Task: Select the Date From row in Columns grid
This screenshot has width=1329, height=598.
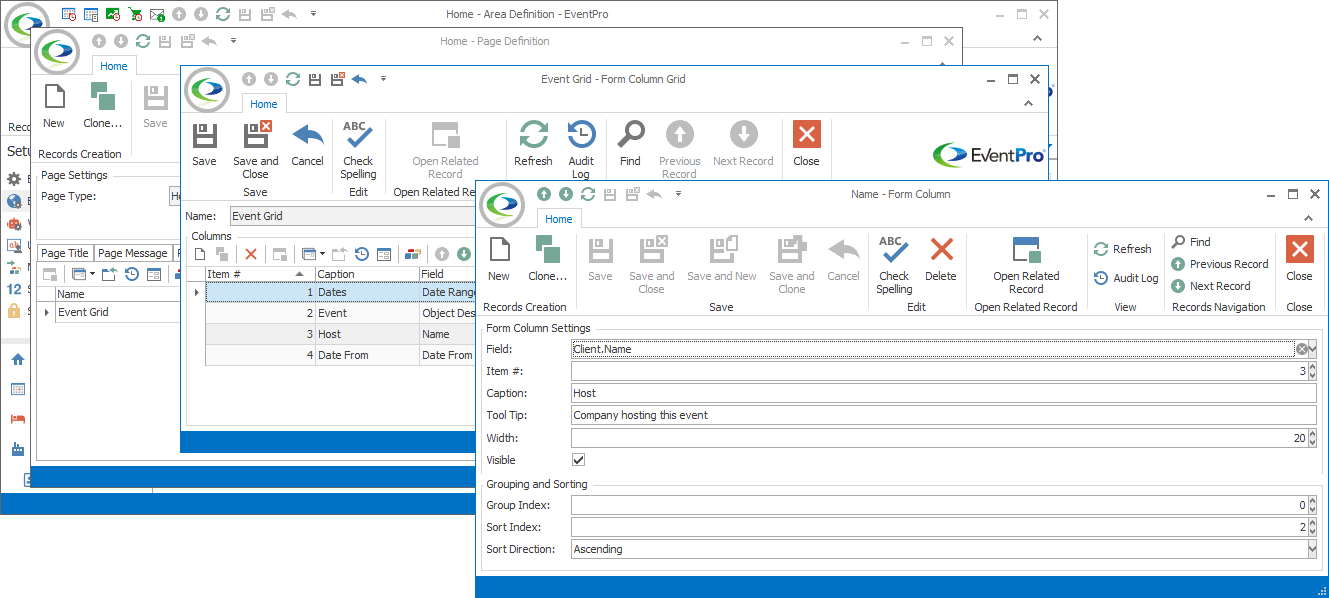Action: (341, 355)
